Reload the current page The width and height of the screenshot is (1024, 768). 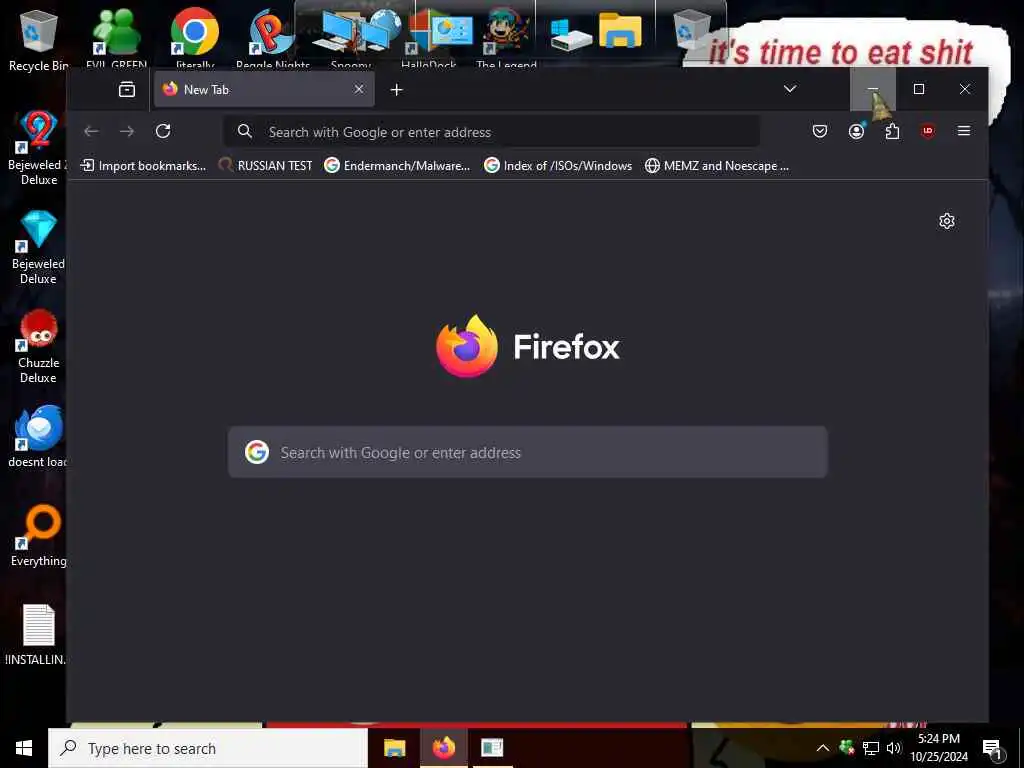click(163, 131)
